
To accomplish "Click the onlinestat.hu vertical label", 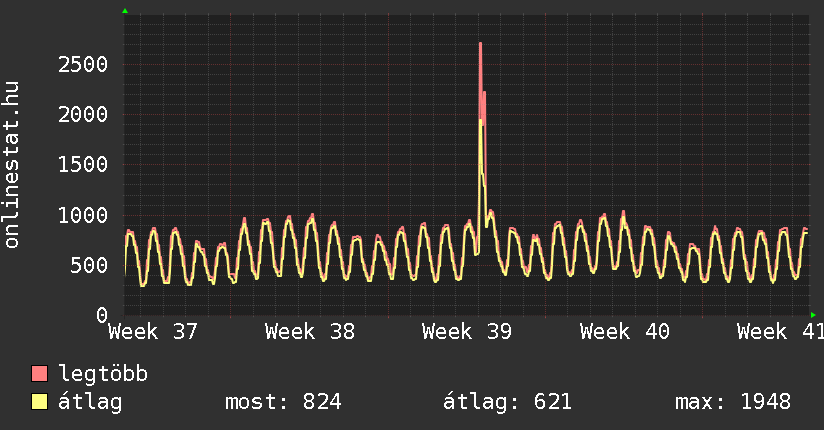I will coord(12,164).
